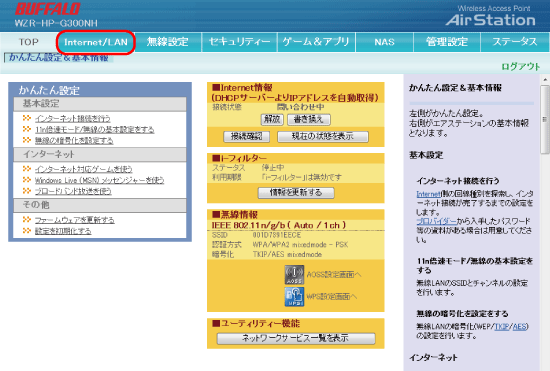The height and width of the screenshot is (371, 550).
Task: Click the BUFFALO logo
Action: (x=48, y=9)
